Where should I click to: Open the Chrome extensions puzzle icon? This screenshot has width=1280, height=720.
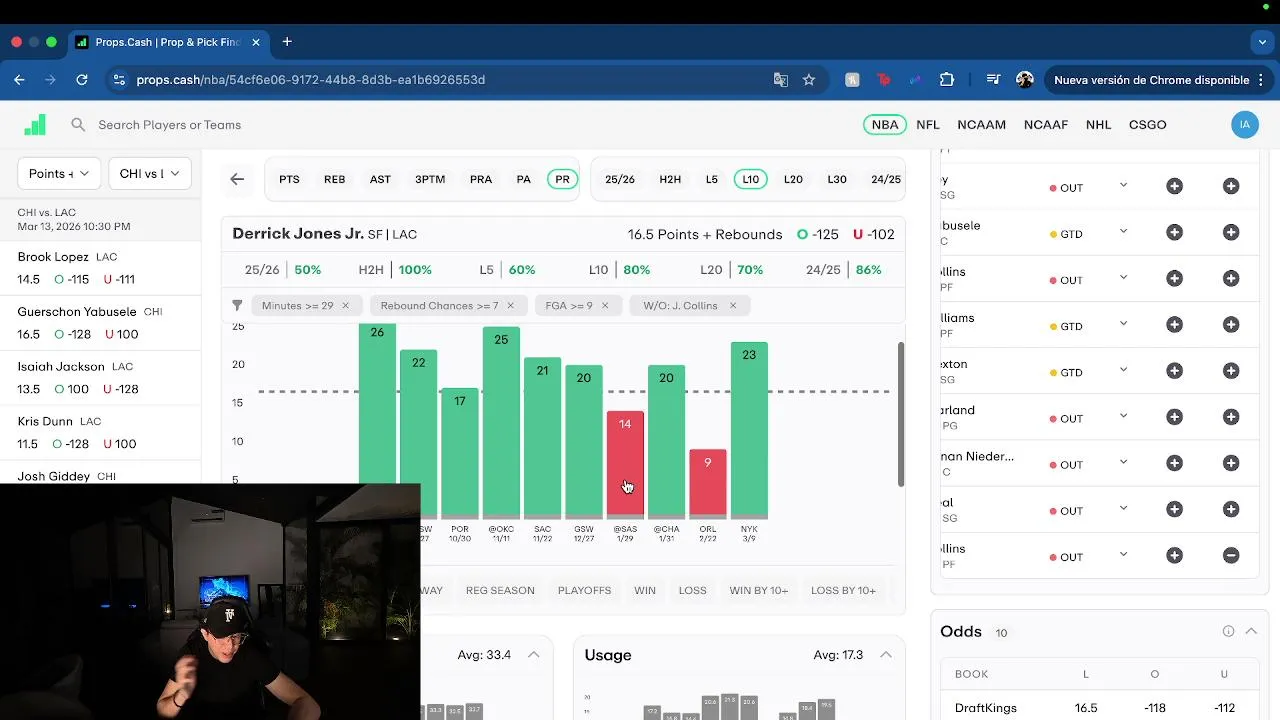click(947, 80)
